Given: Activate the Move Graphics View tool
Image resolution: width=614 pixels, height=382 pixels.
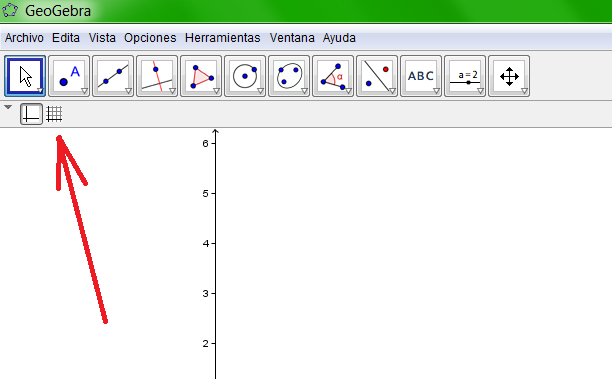Looking at the screenshot, I should coord(509,76).
